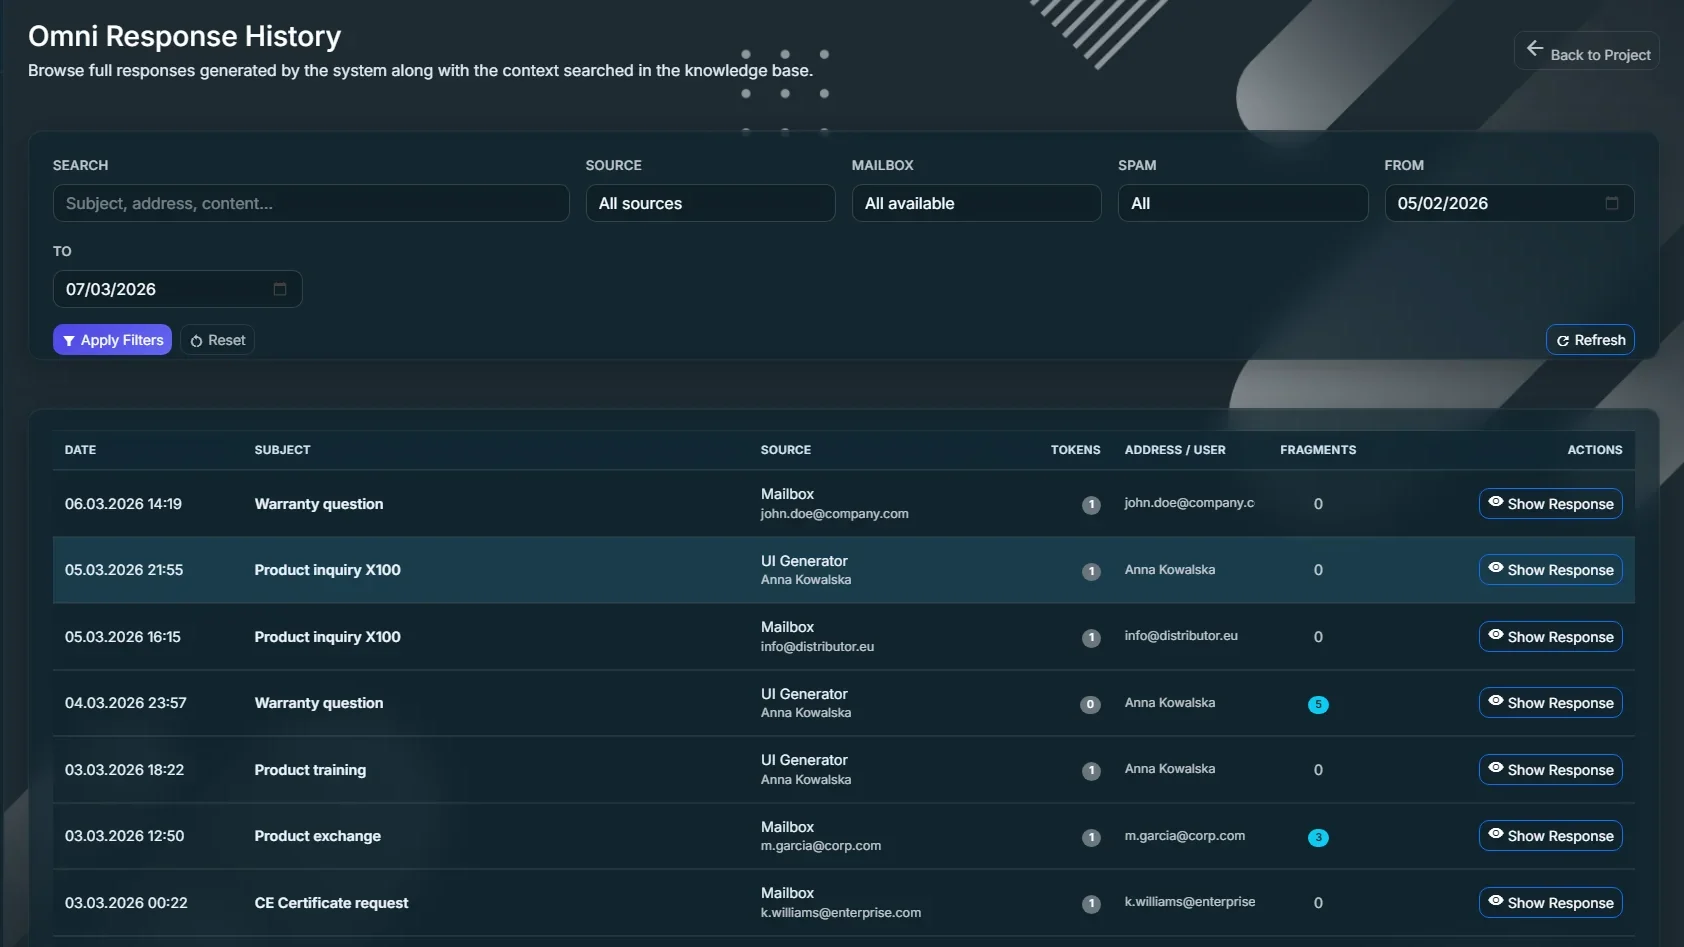Click the Reset filters button
1684x947 pixels.
217,340
